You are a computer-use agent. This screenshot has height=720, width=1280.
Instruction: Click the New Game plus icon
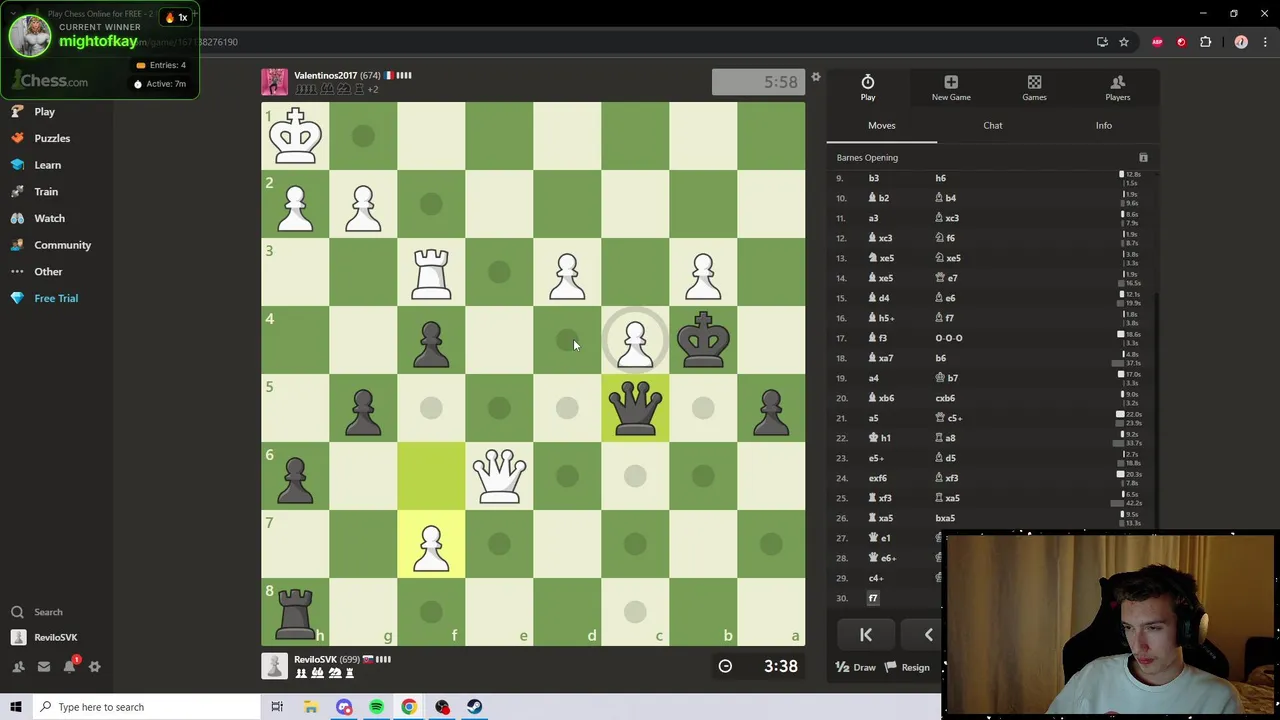[x=951, y=88]
